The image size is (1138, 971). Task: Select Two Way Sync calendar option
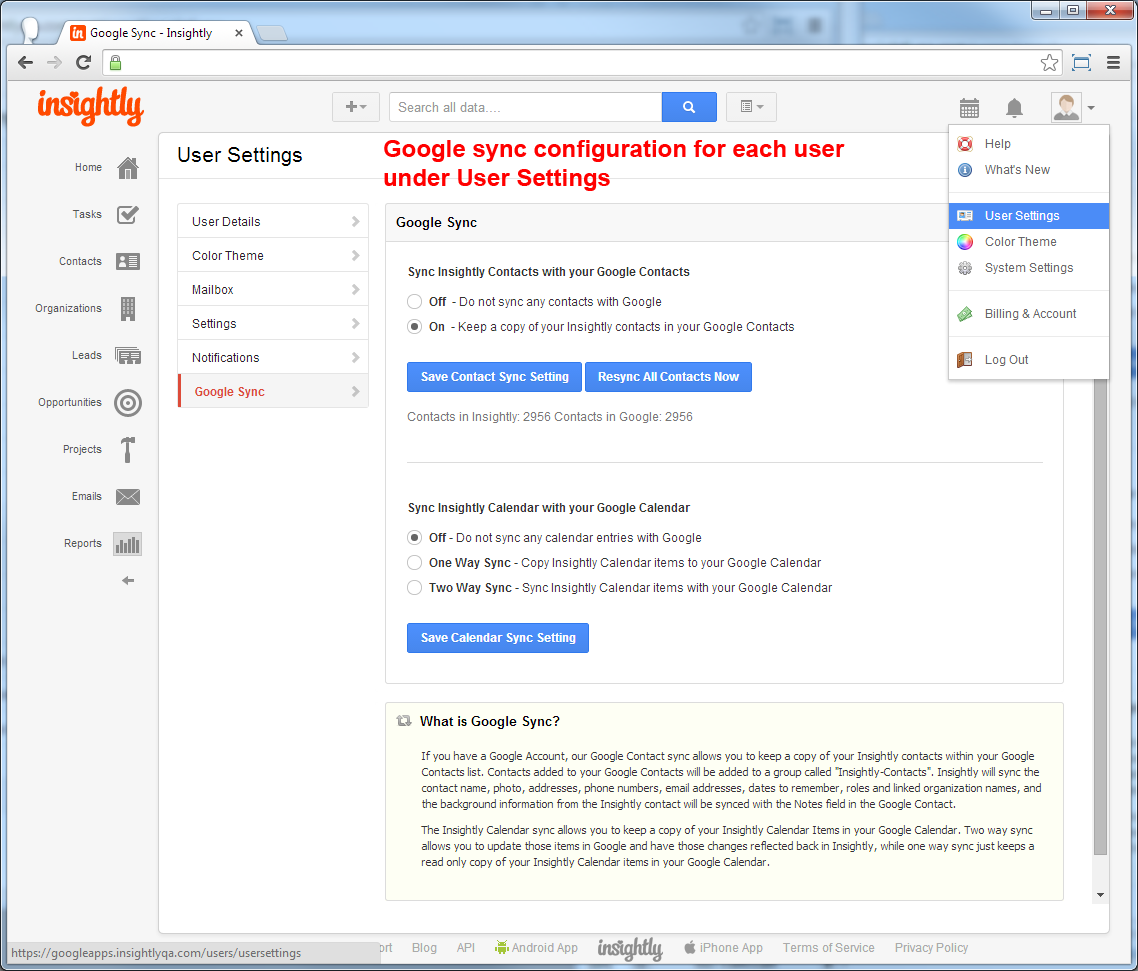pyautogui.click(x=414, y=588)
